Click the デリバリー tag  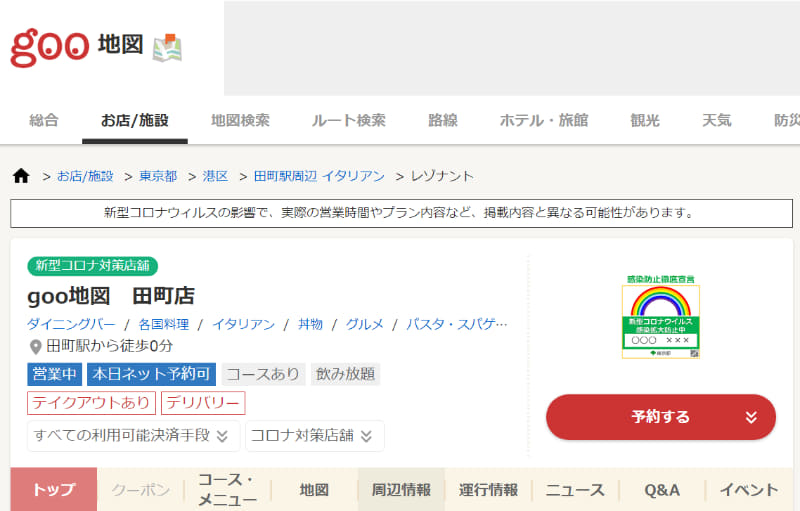coord(203,403)
